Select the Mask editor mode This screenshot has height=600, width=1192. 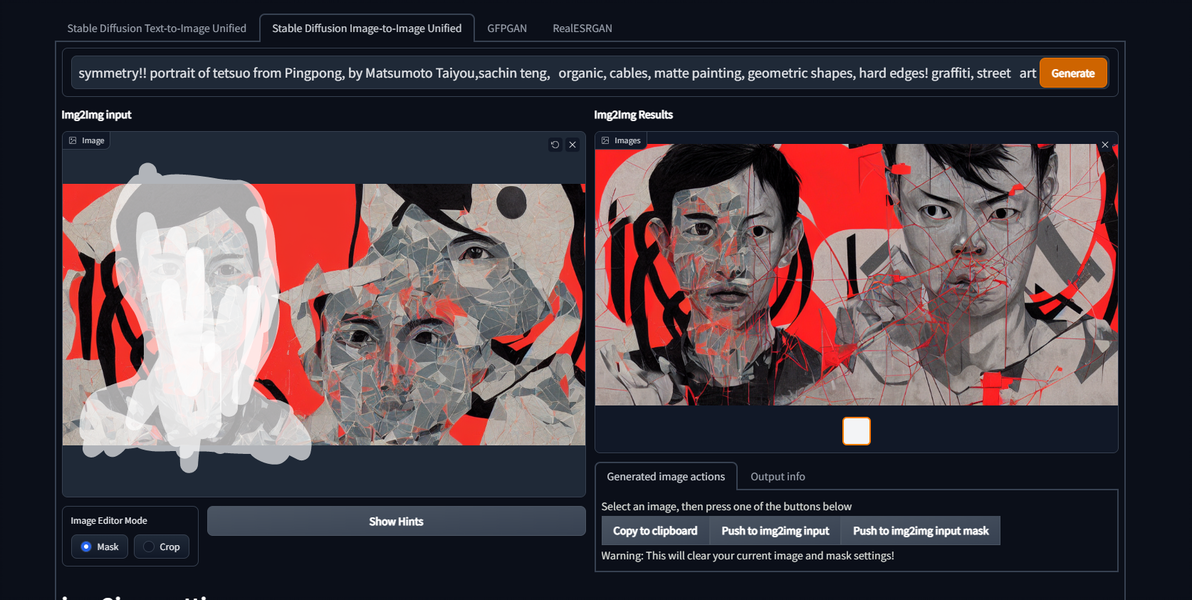point(100,547)
